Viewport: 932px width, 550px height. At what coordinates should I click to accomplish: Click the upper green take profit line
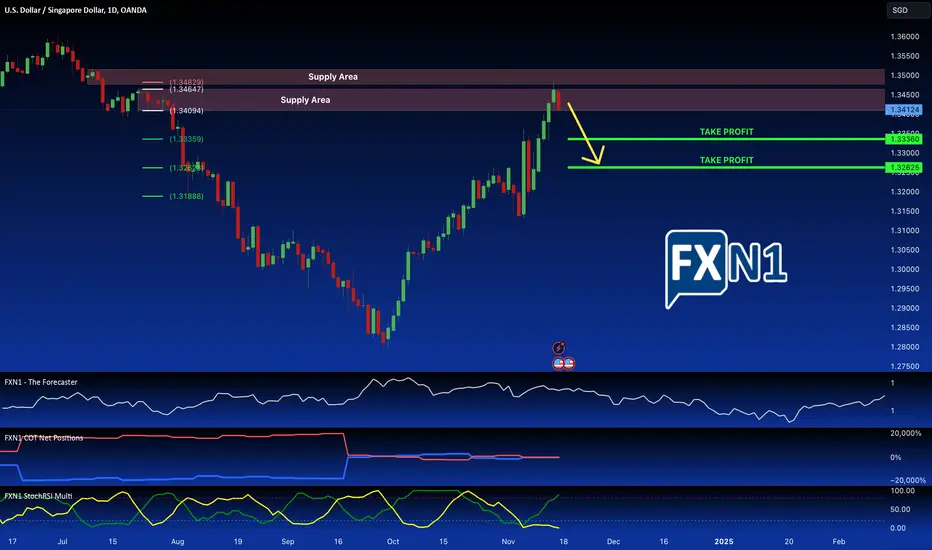726,139
